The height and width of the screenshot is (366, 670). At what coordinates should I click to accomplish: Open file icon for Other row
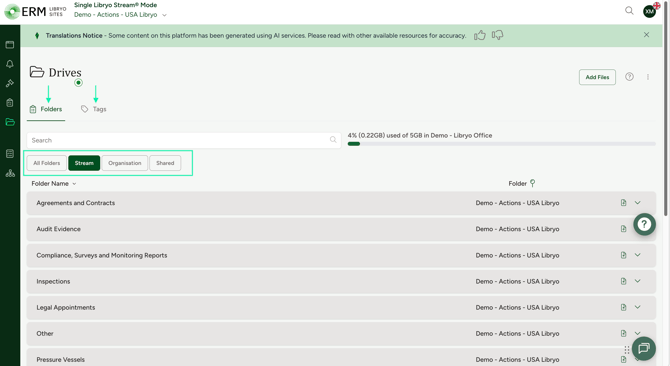pyautogui.click(x=623, y=333)
